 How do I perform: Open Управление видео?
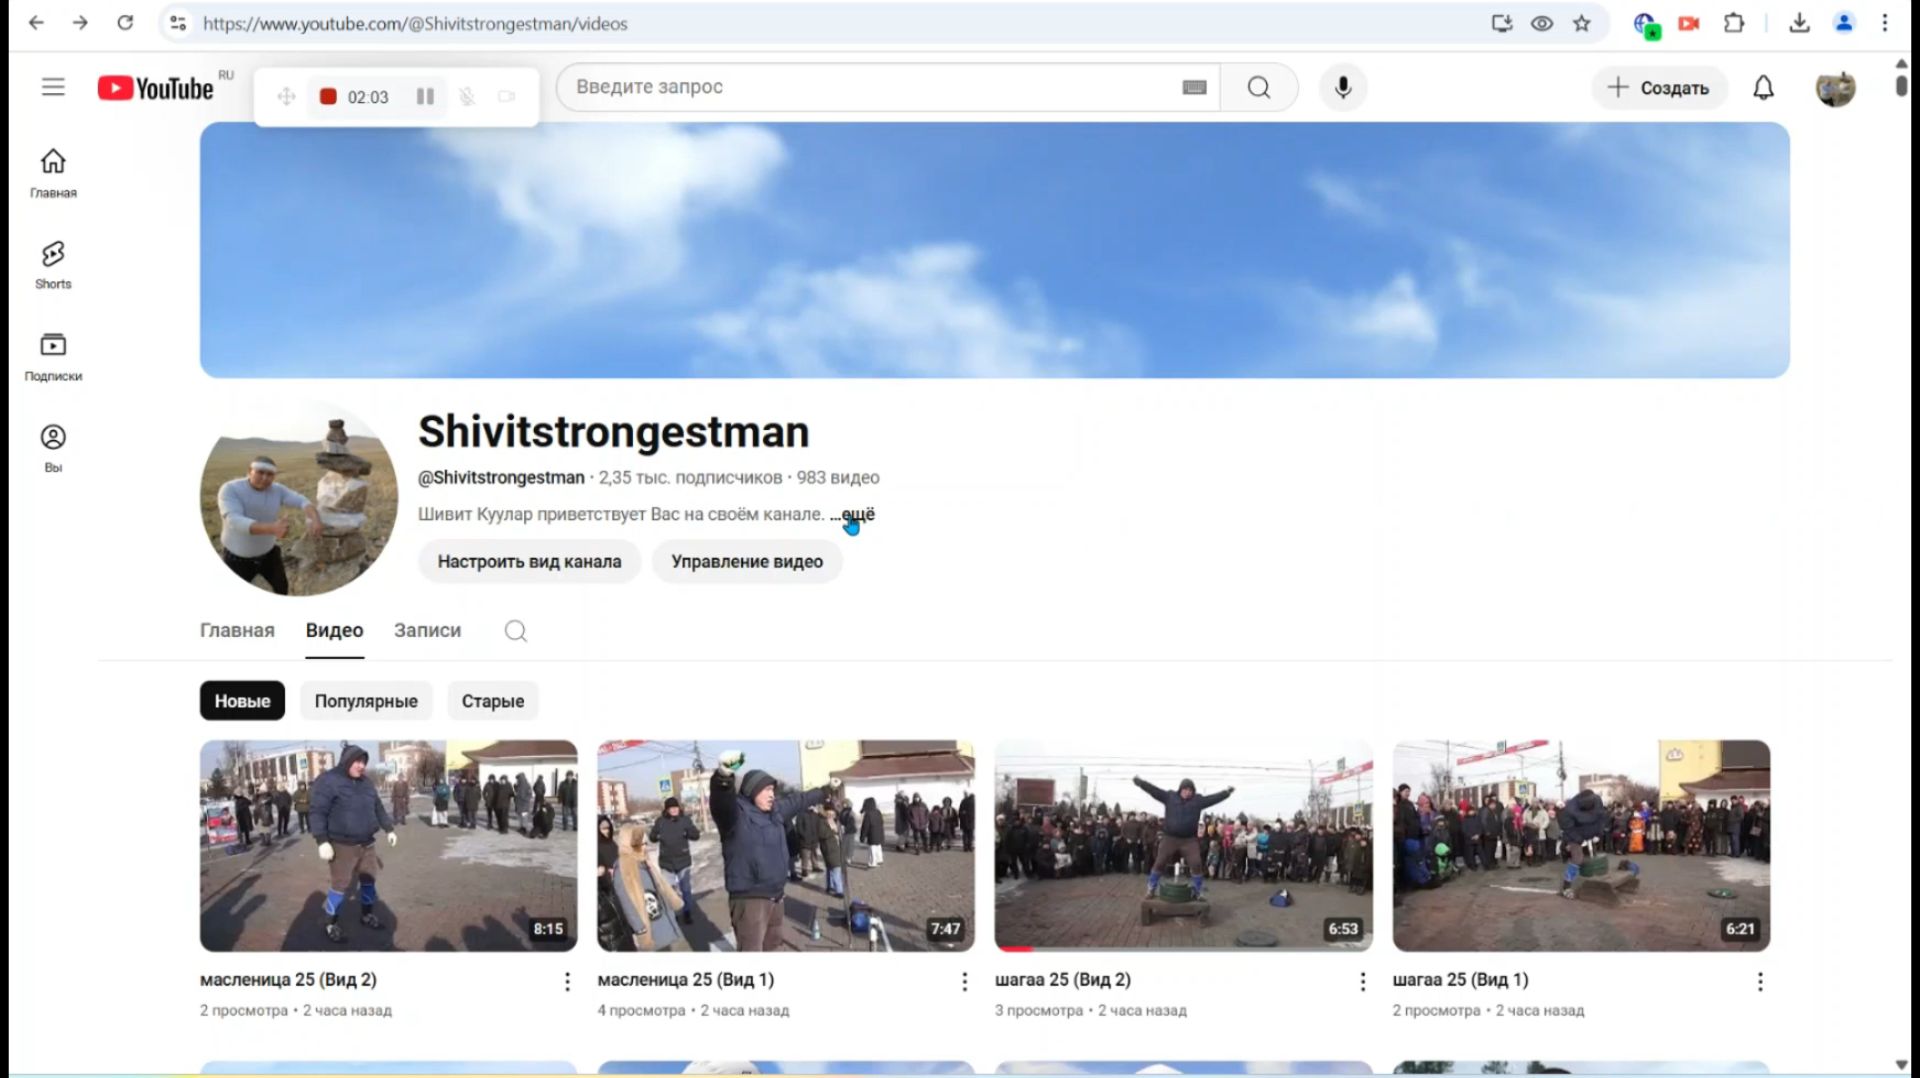(x=747, y=561)
